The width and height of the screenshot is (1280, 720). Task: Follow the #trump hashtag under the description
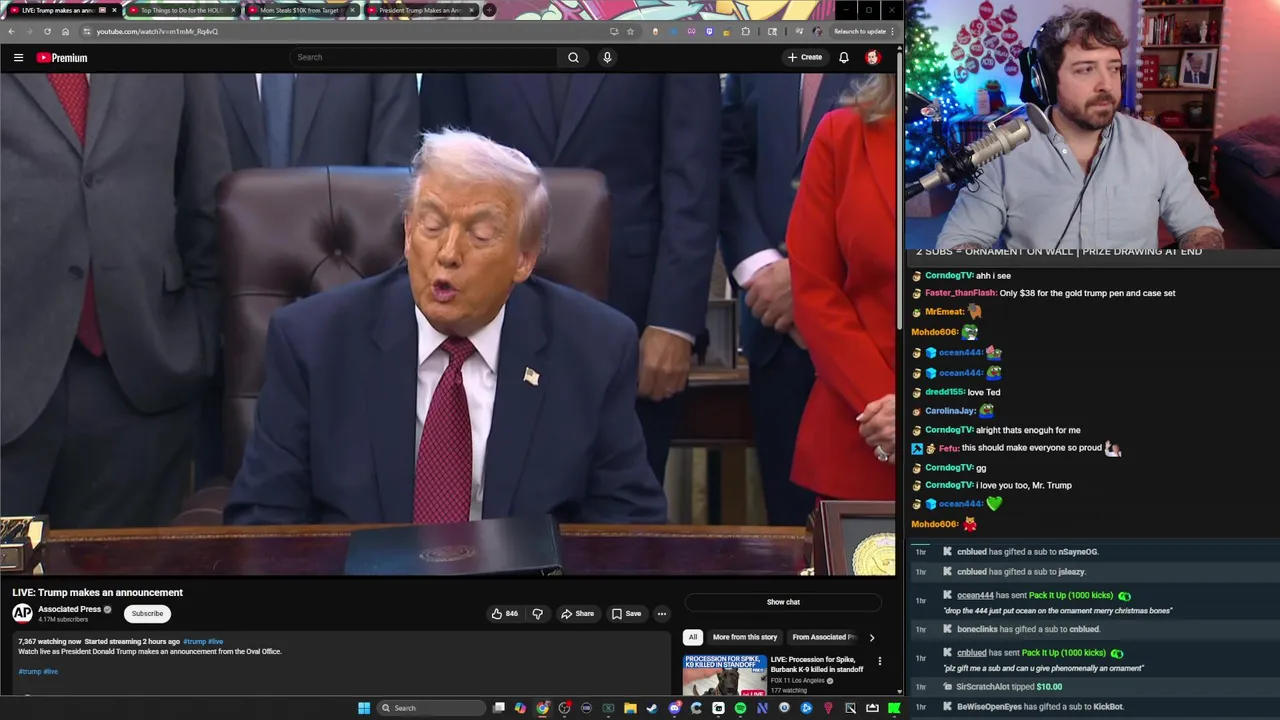30,671
